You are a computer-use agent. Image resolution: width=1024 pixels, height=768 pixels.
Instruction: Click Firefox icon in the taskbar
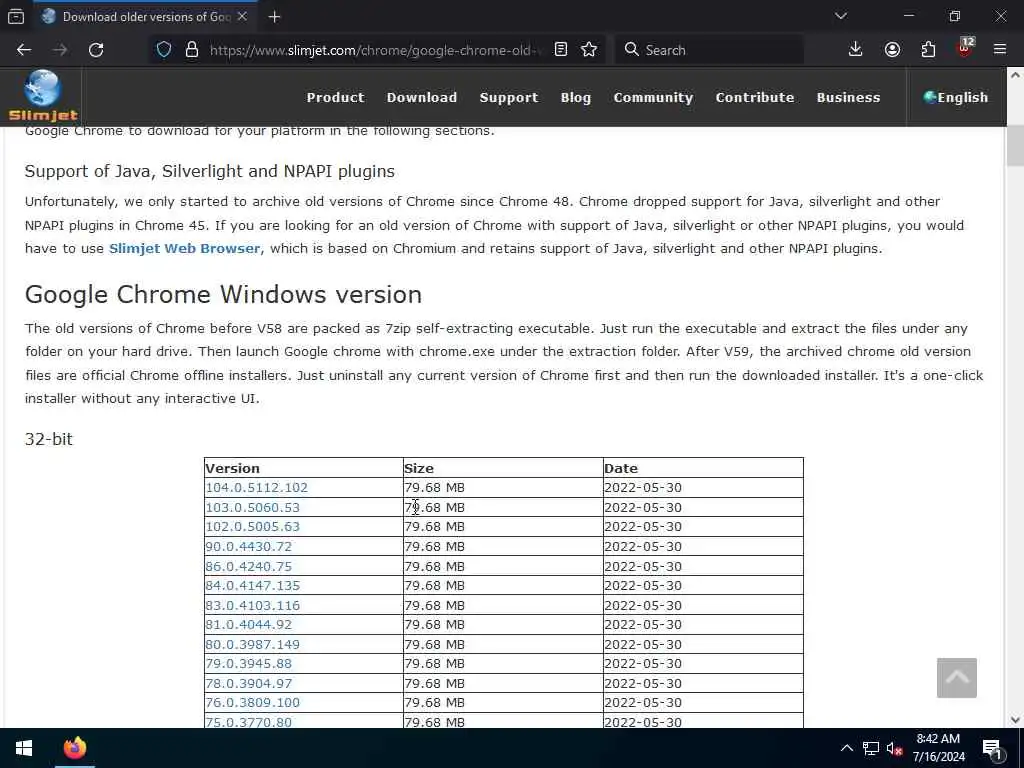pyautogui.click(x=74, y=748)
